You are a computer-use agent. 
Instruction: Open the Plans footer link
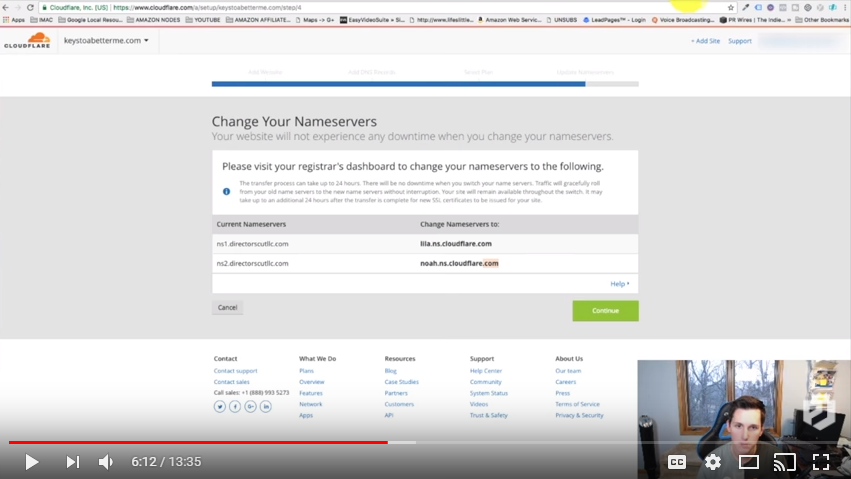tap(306, 371)
